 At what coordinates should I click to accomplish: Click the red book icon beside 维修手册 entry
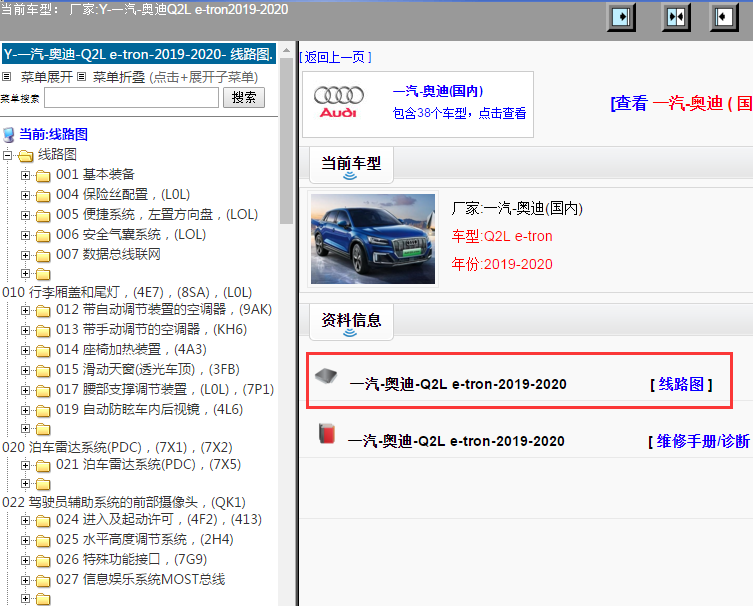pyautogui.click(x=327, y=433)
